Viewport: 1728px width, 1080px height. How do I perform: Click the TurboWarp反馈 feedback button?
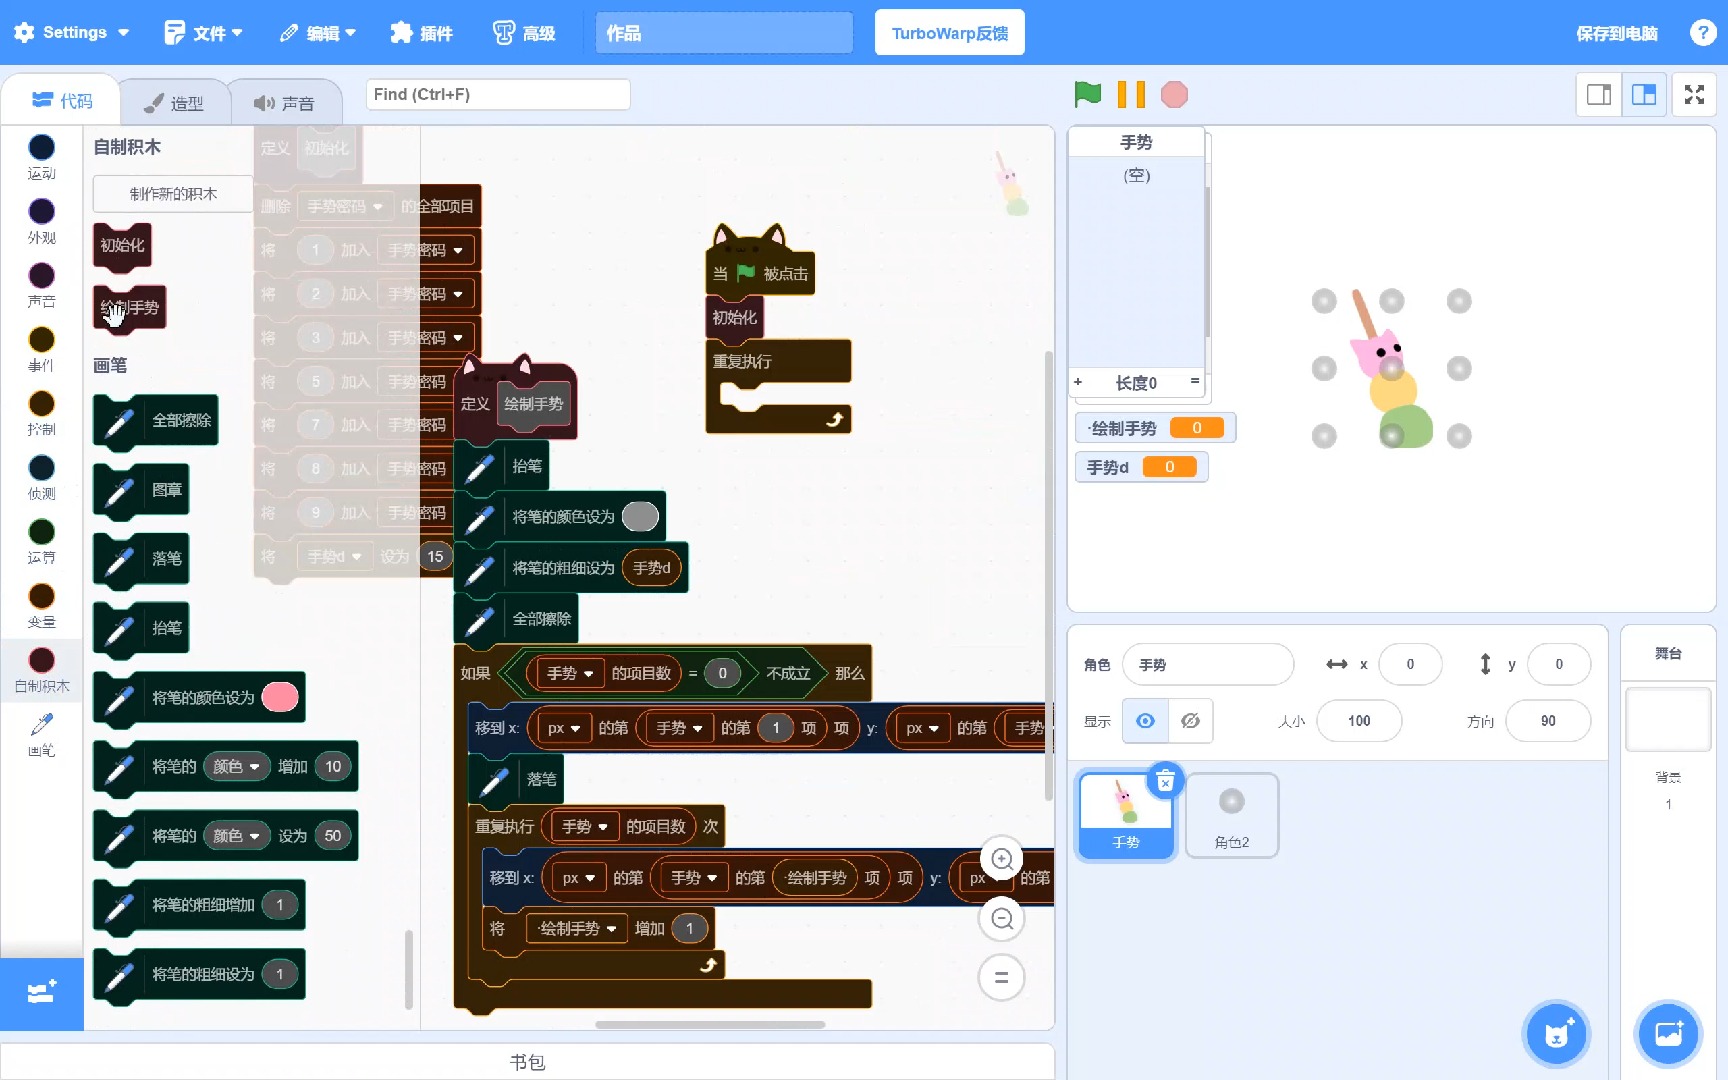[x=950, y=33]
